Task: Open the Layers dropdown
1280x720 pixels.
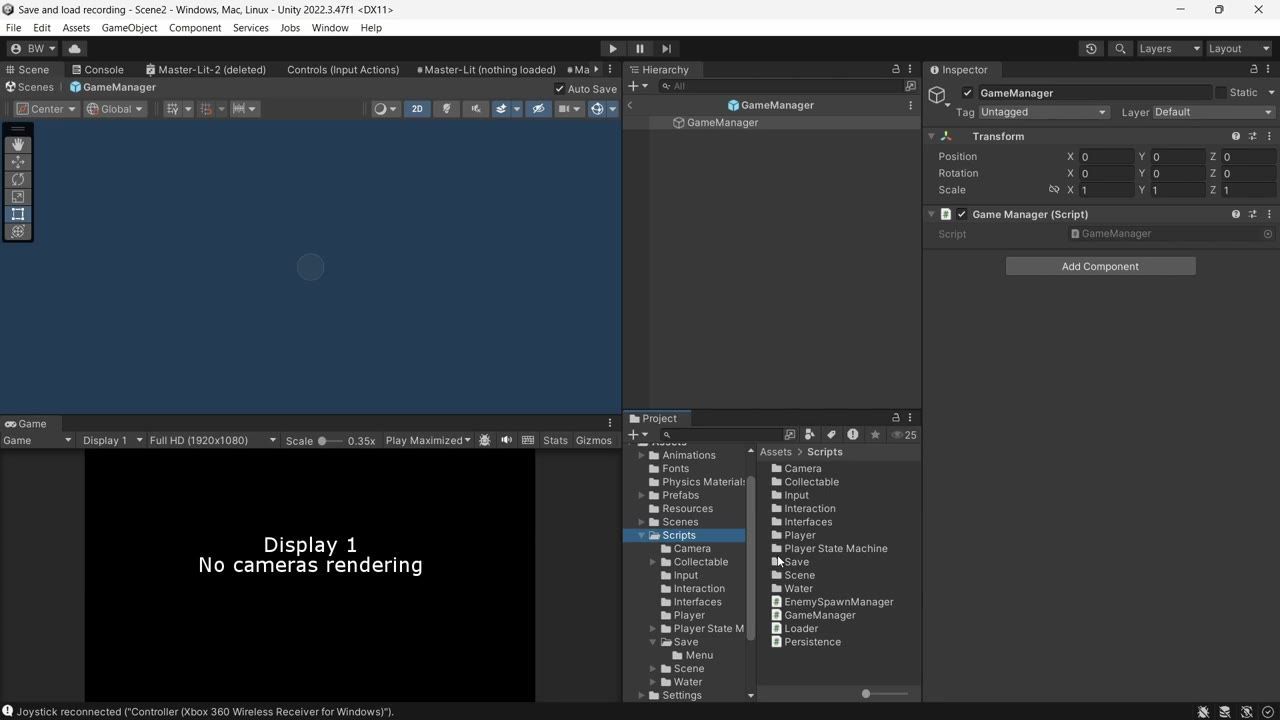Action: click(1169, 48)
